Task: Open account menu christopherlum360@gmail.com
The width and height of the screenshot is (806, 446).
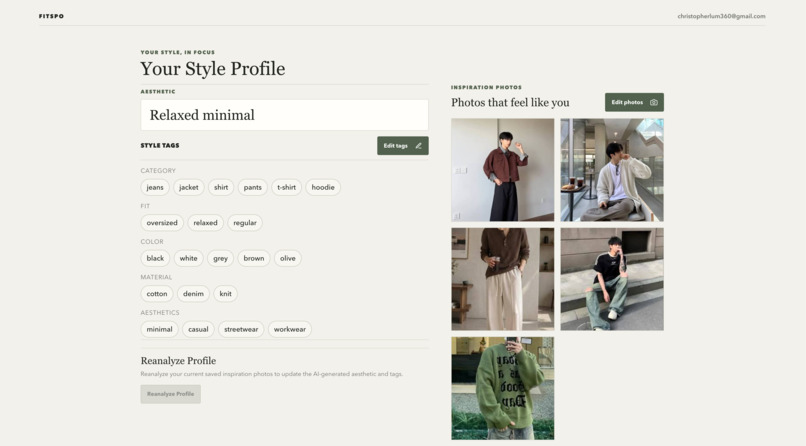Action: [x=721, y=16]
